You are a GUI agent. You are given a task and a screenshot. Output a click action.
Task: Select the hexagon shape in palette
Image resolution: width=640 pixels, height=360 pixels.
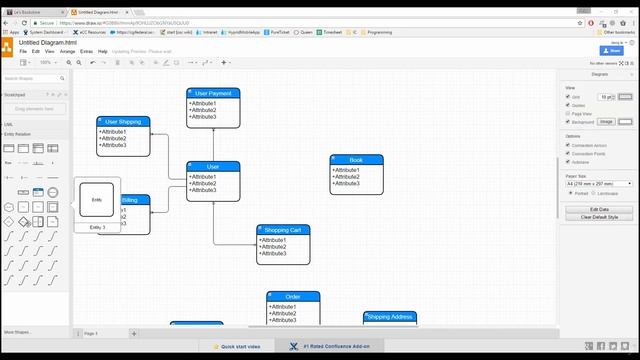(x=9, y=207)
